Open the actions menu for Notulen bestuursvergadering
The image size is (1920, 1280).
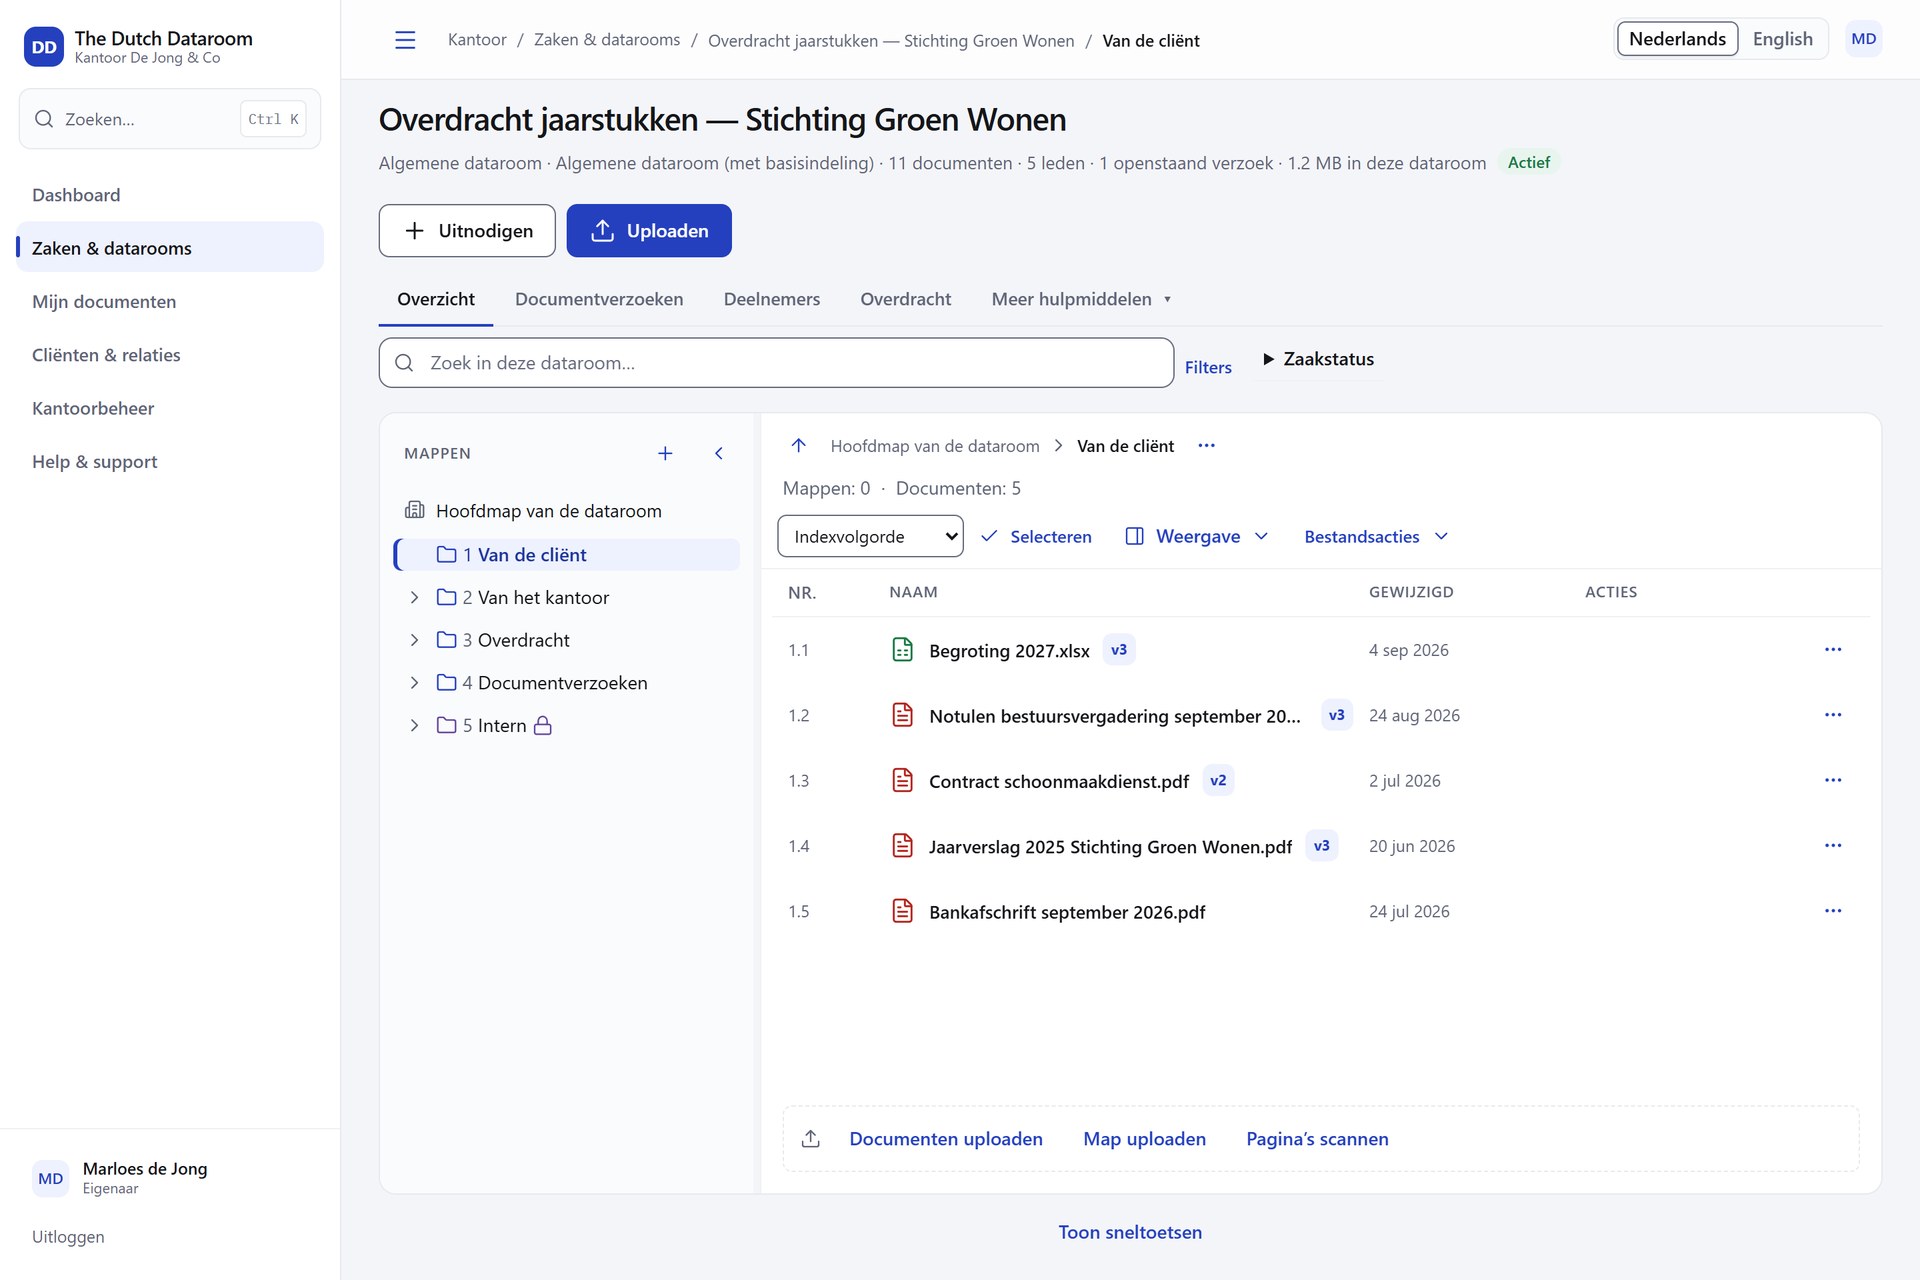pos(1833,715)
